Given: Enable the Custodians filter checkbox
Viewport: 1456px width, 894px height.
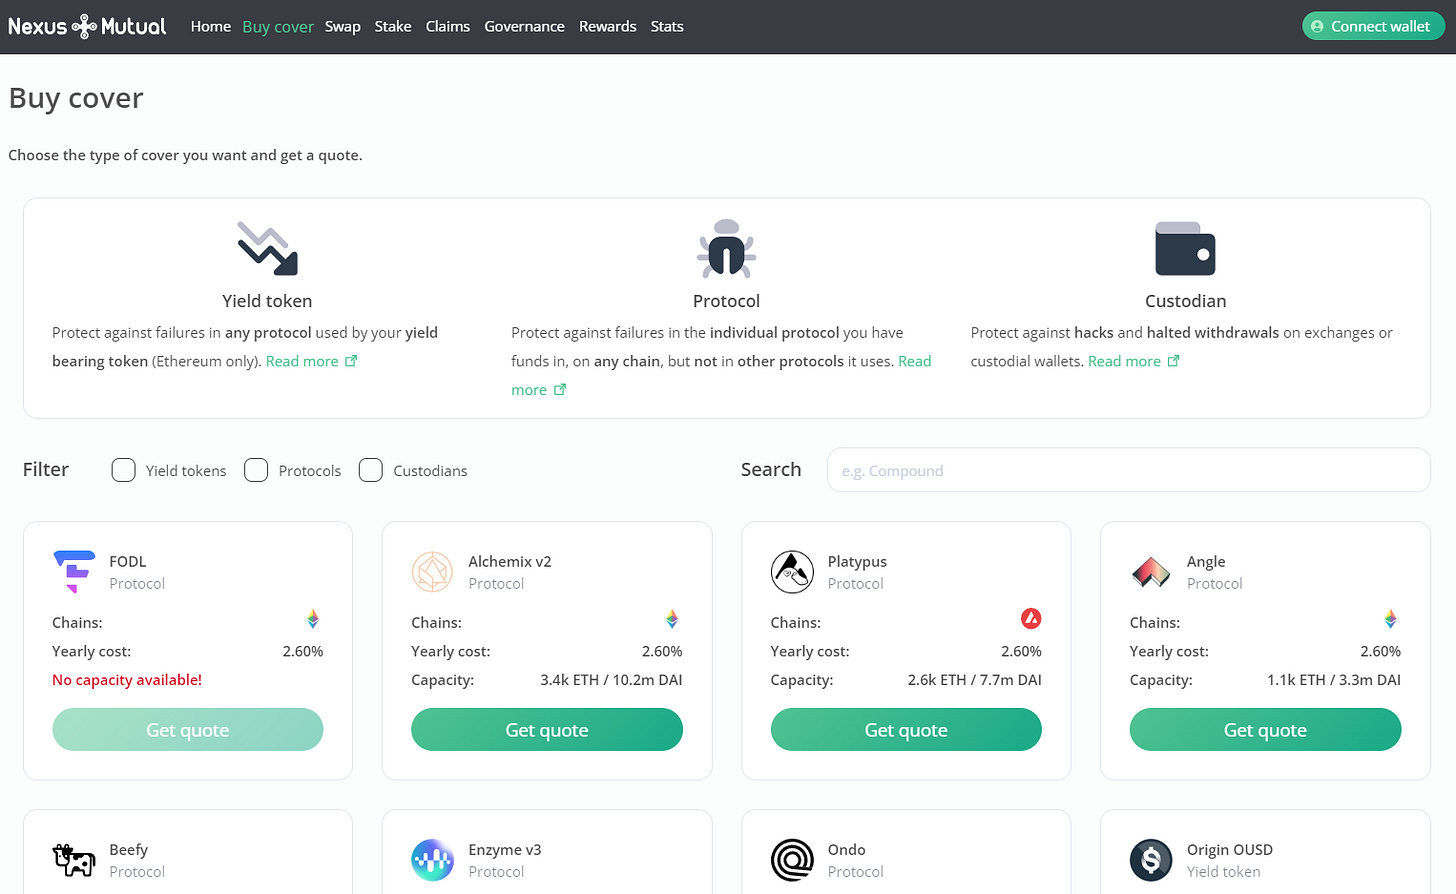Looking at the screenshot, I should click(371, 470).
